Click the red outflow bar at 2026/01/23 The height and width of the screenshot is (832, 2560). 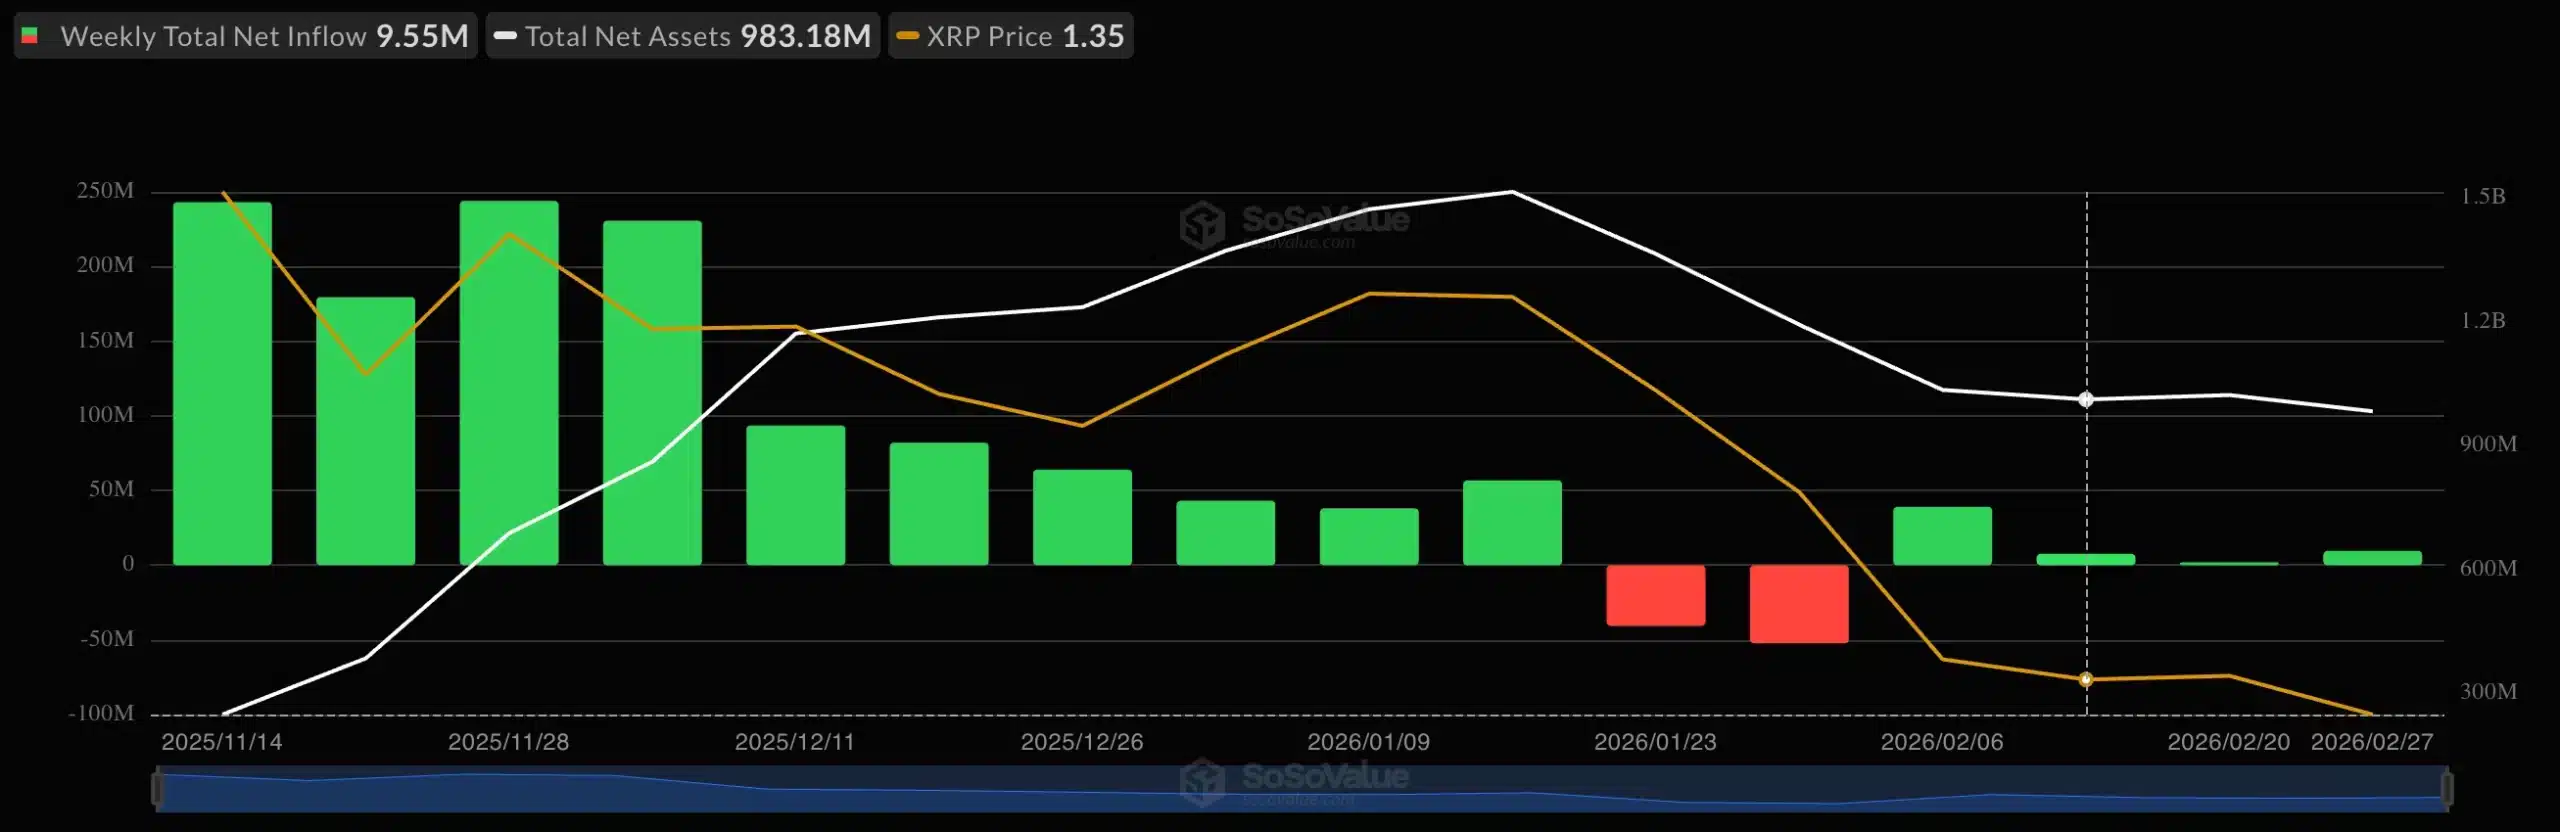pos(1655,595)
